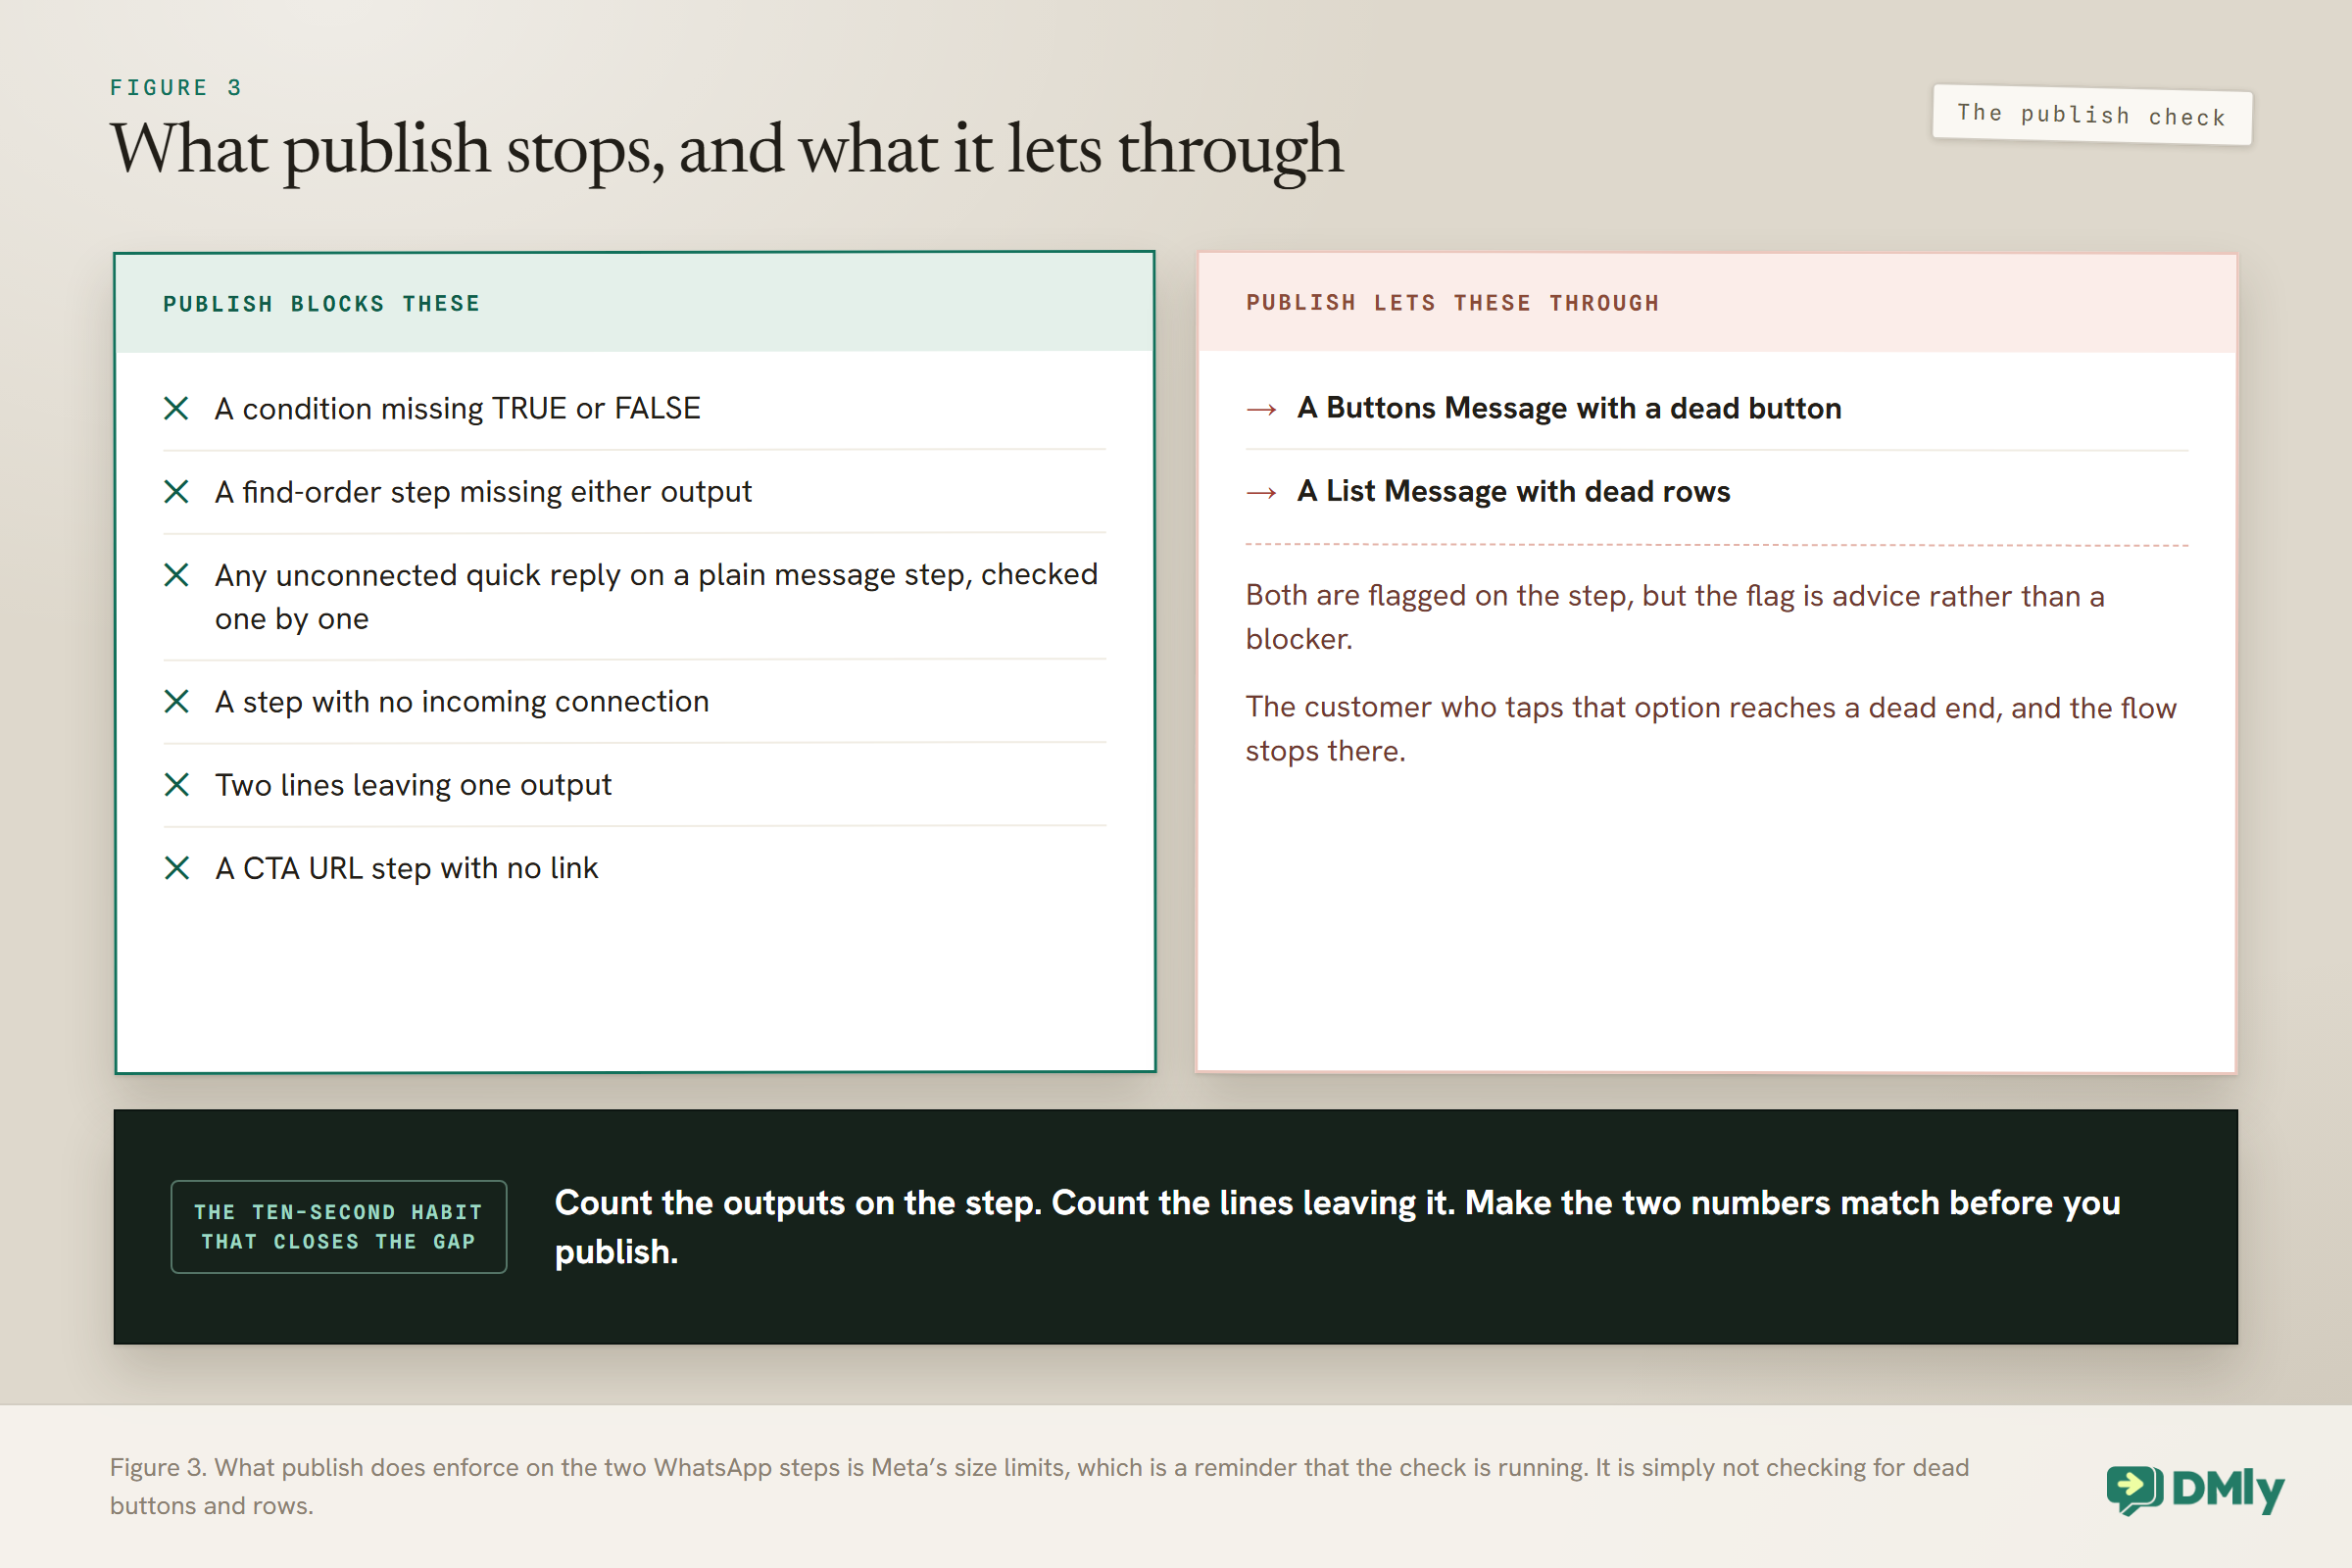The width and height of the screenshot is (2352, 1568).
Task: Click the 'Publish blocks these' header
Action: pyautogui.click(x=322, y=304)
